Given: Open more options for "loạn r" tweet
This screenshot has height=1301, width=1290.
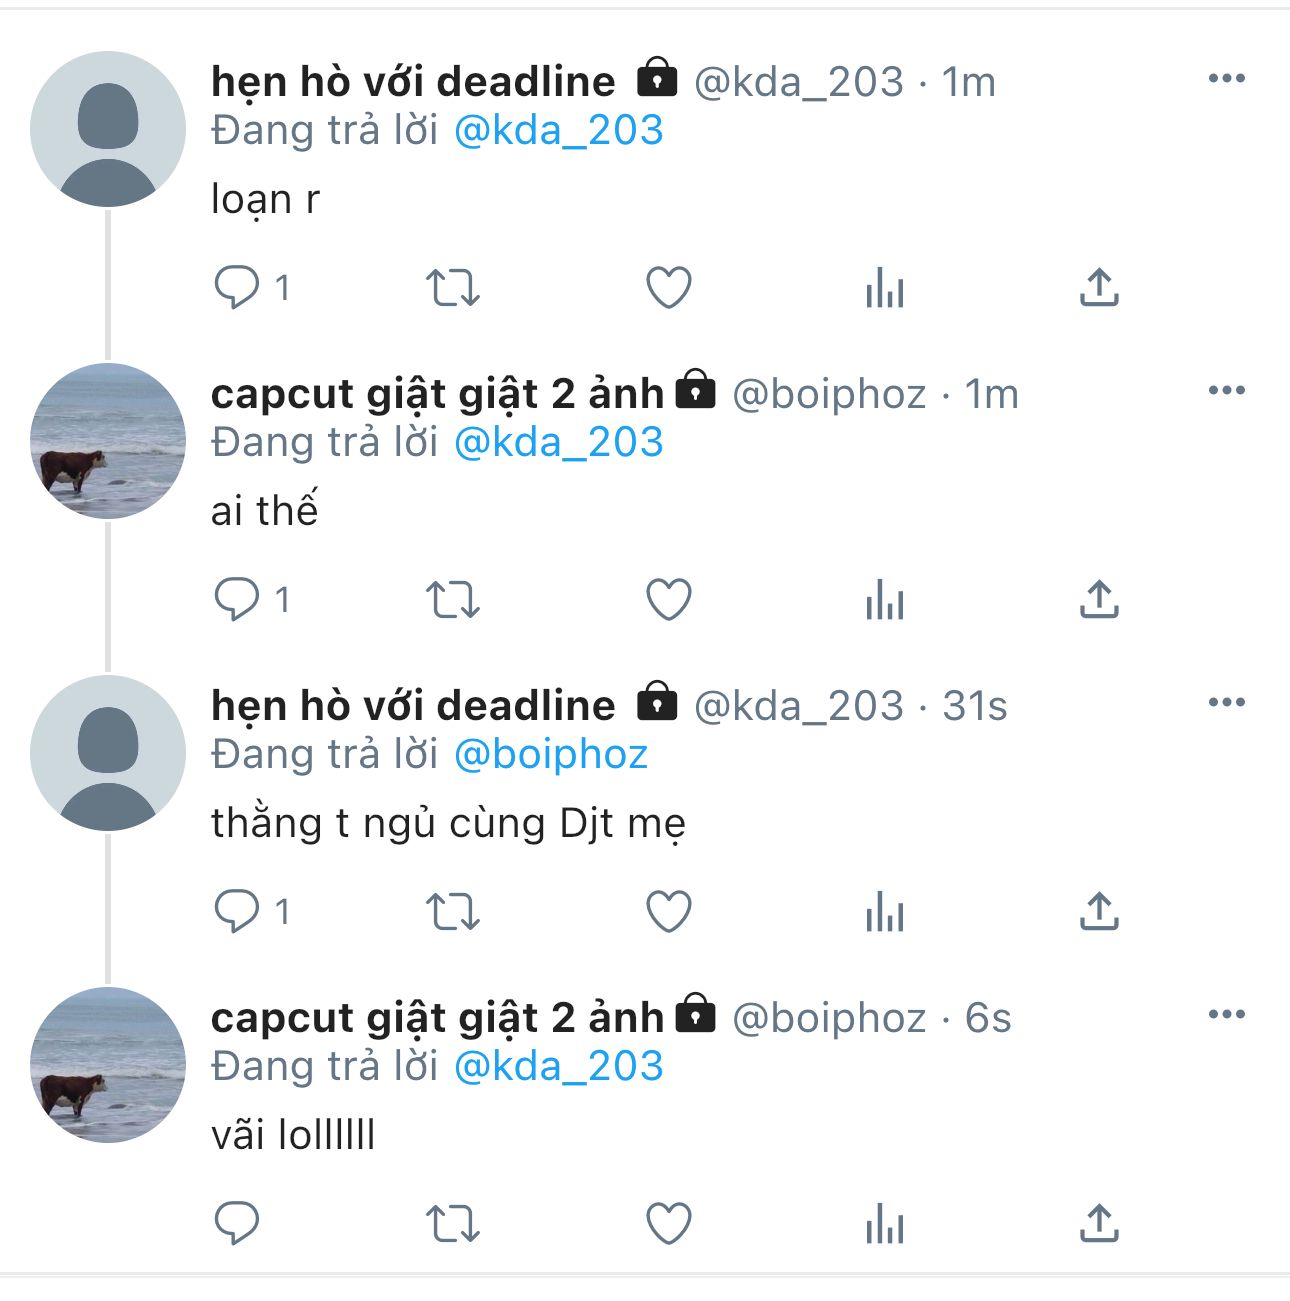Looking at the screenshot, I should pyautogui.click(x=1226, y=79).
